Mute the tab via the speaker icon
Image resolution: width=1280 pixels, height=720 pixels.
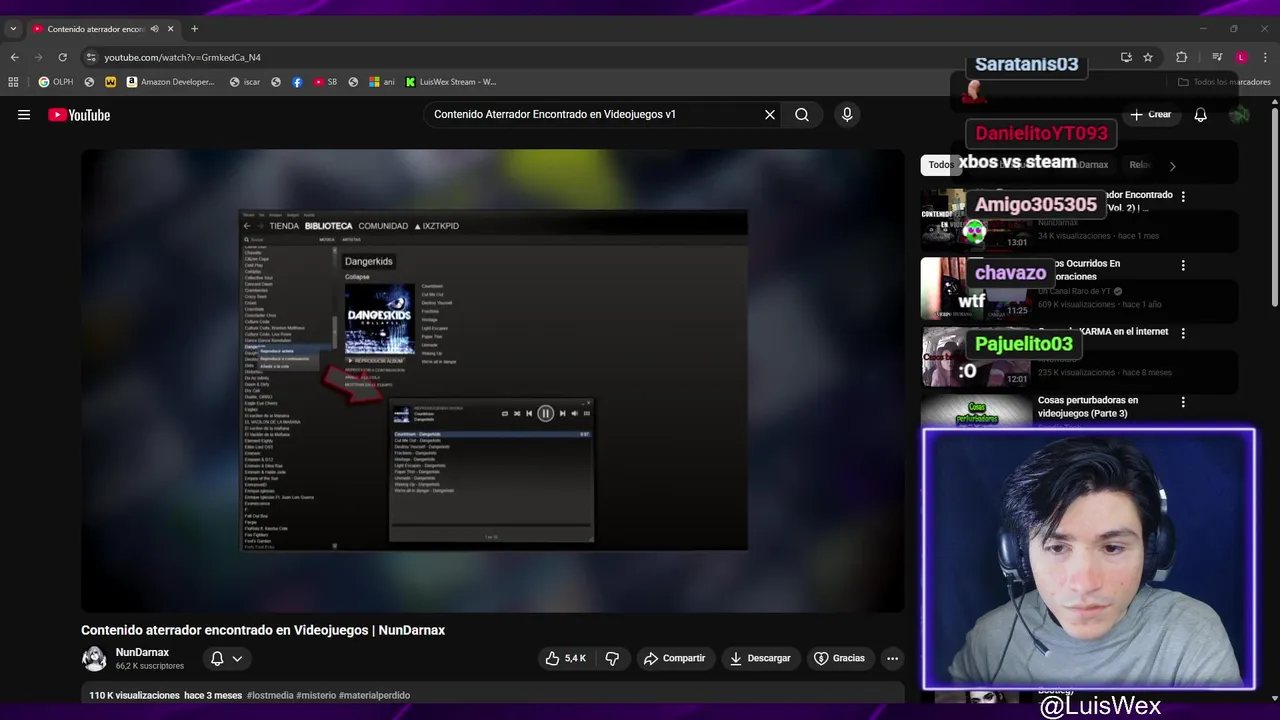click(x=154, y=29)
